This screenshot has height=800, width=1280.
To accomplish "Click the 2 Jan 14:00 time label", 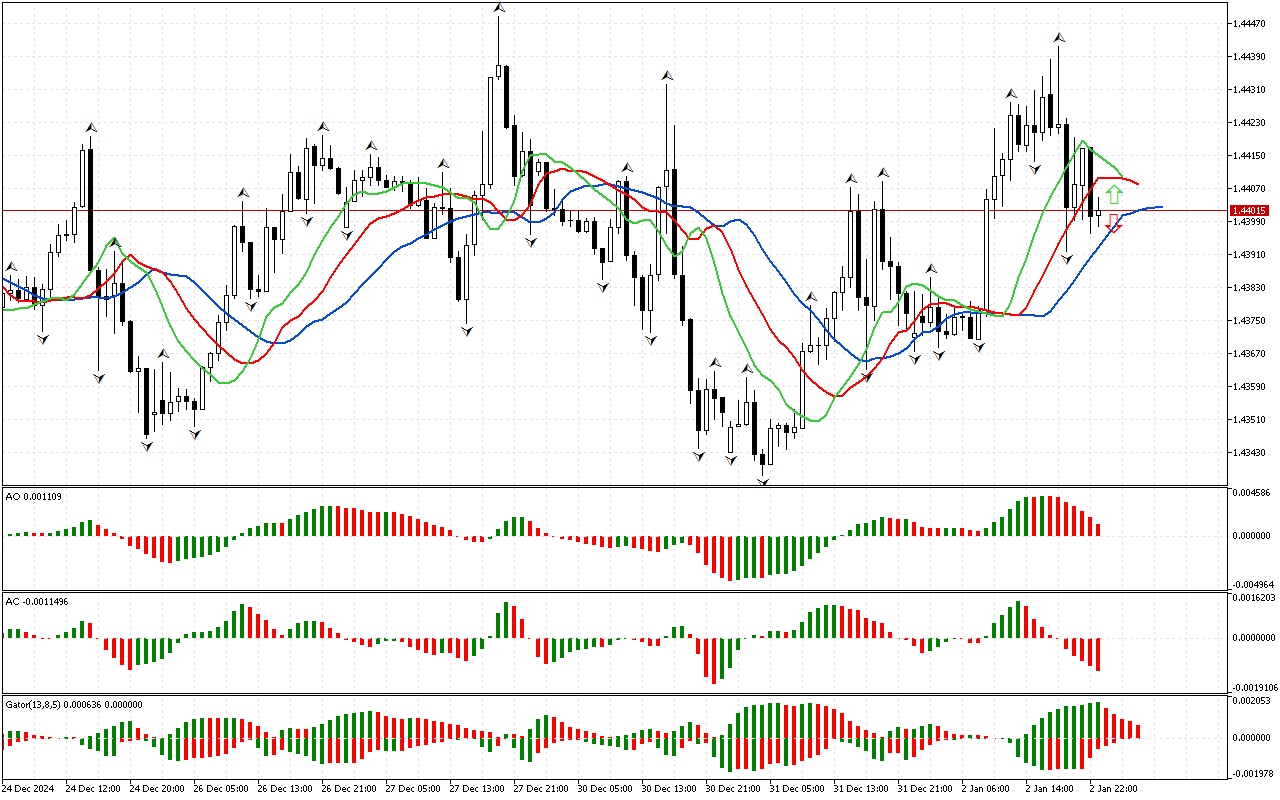I will 1051,788.
